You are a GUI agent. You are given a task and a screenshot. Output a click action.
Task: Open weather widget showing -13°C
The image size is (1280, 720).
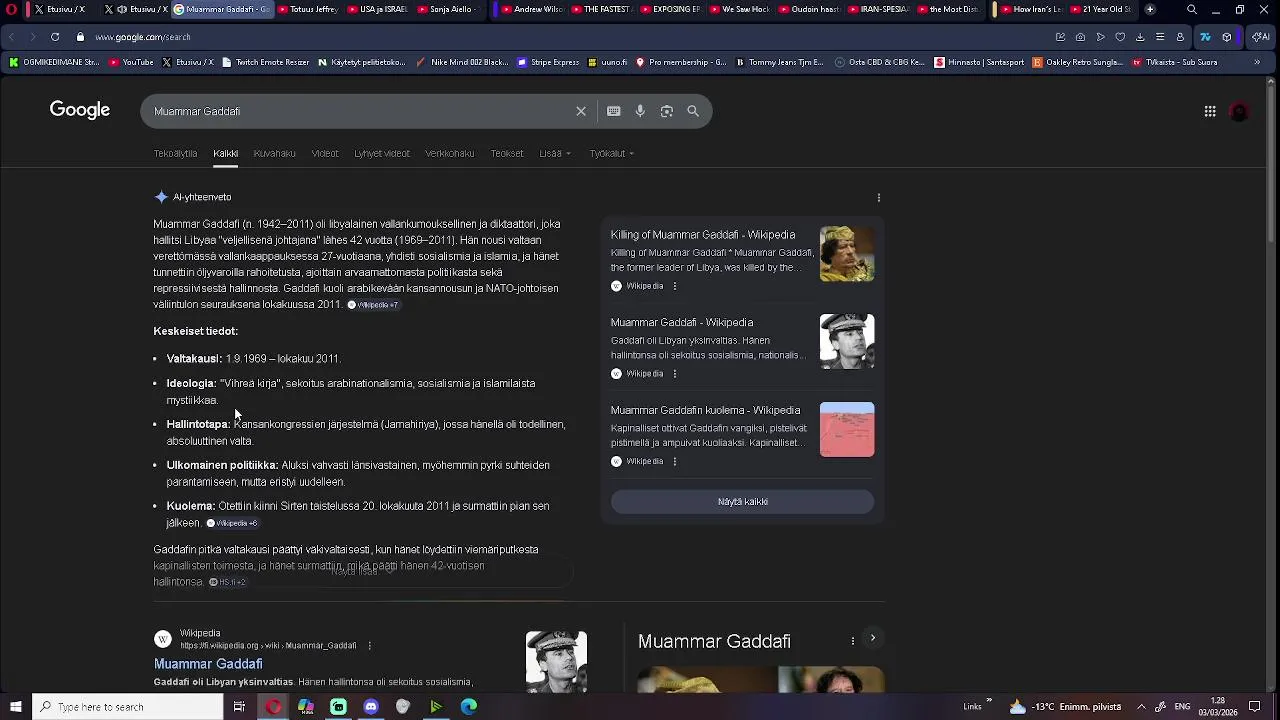1065,707
